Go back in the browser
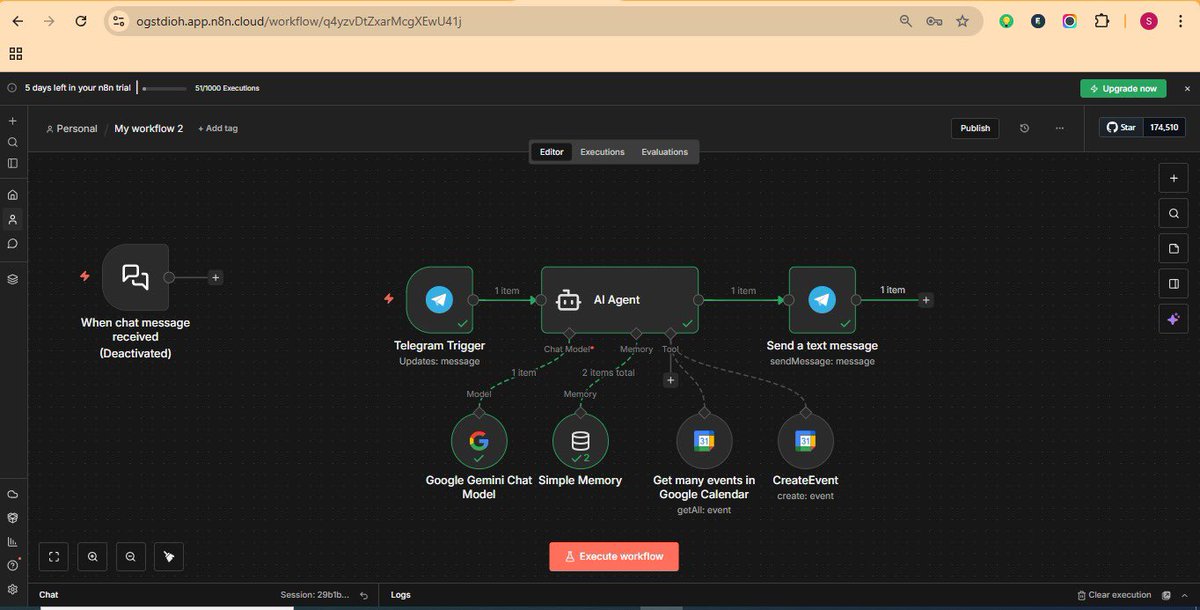The width and height of the screenshot is (1200, 610). pyautogui.click(x=16, y=21)
